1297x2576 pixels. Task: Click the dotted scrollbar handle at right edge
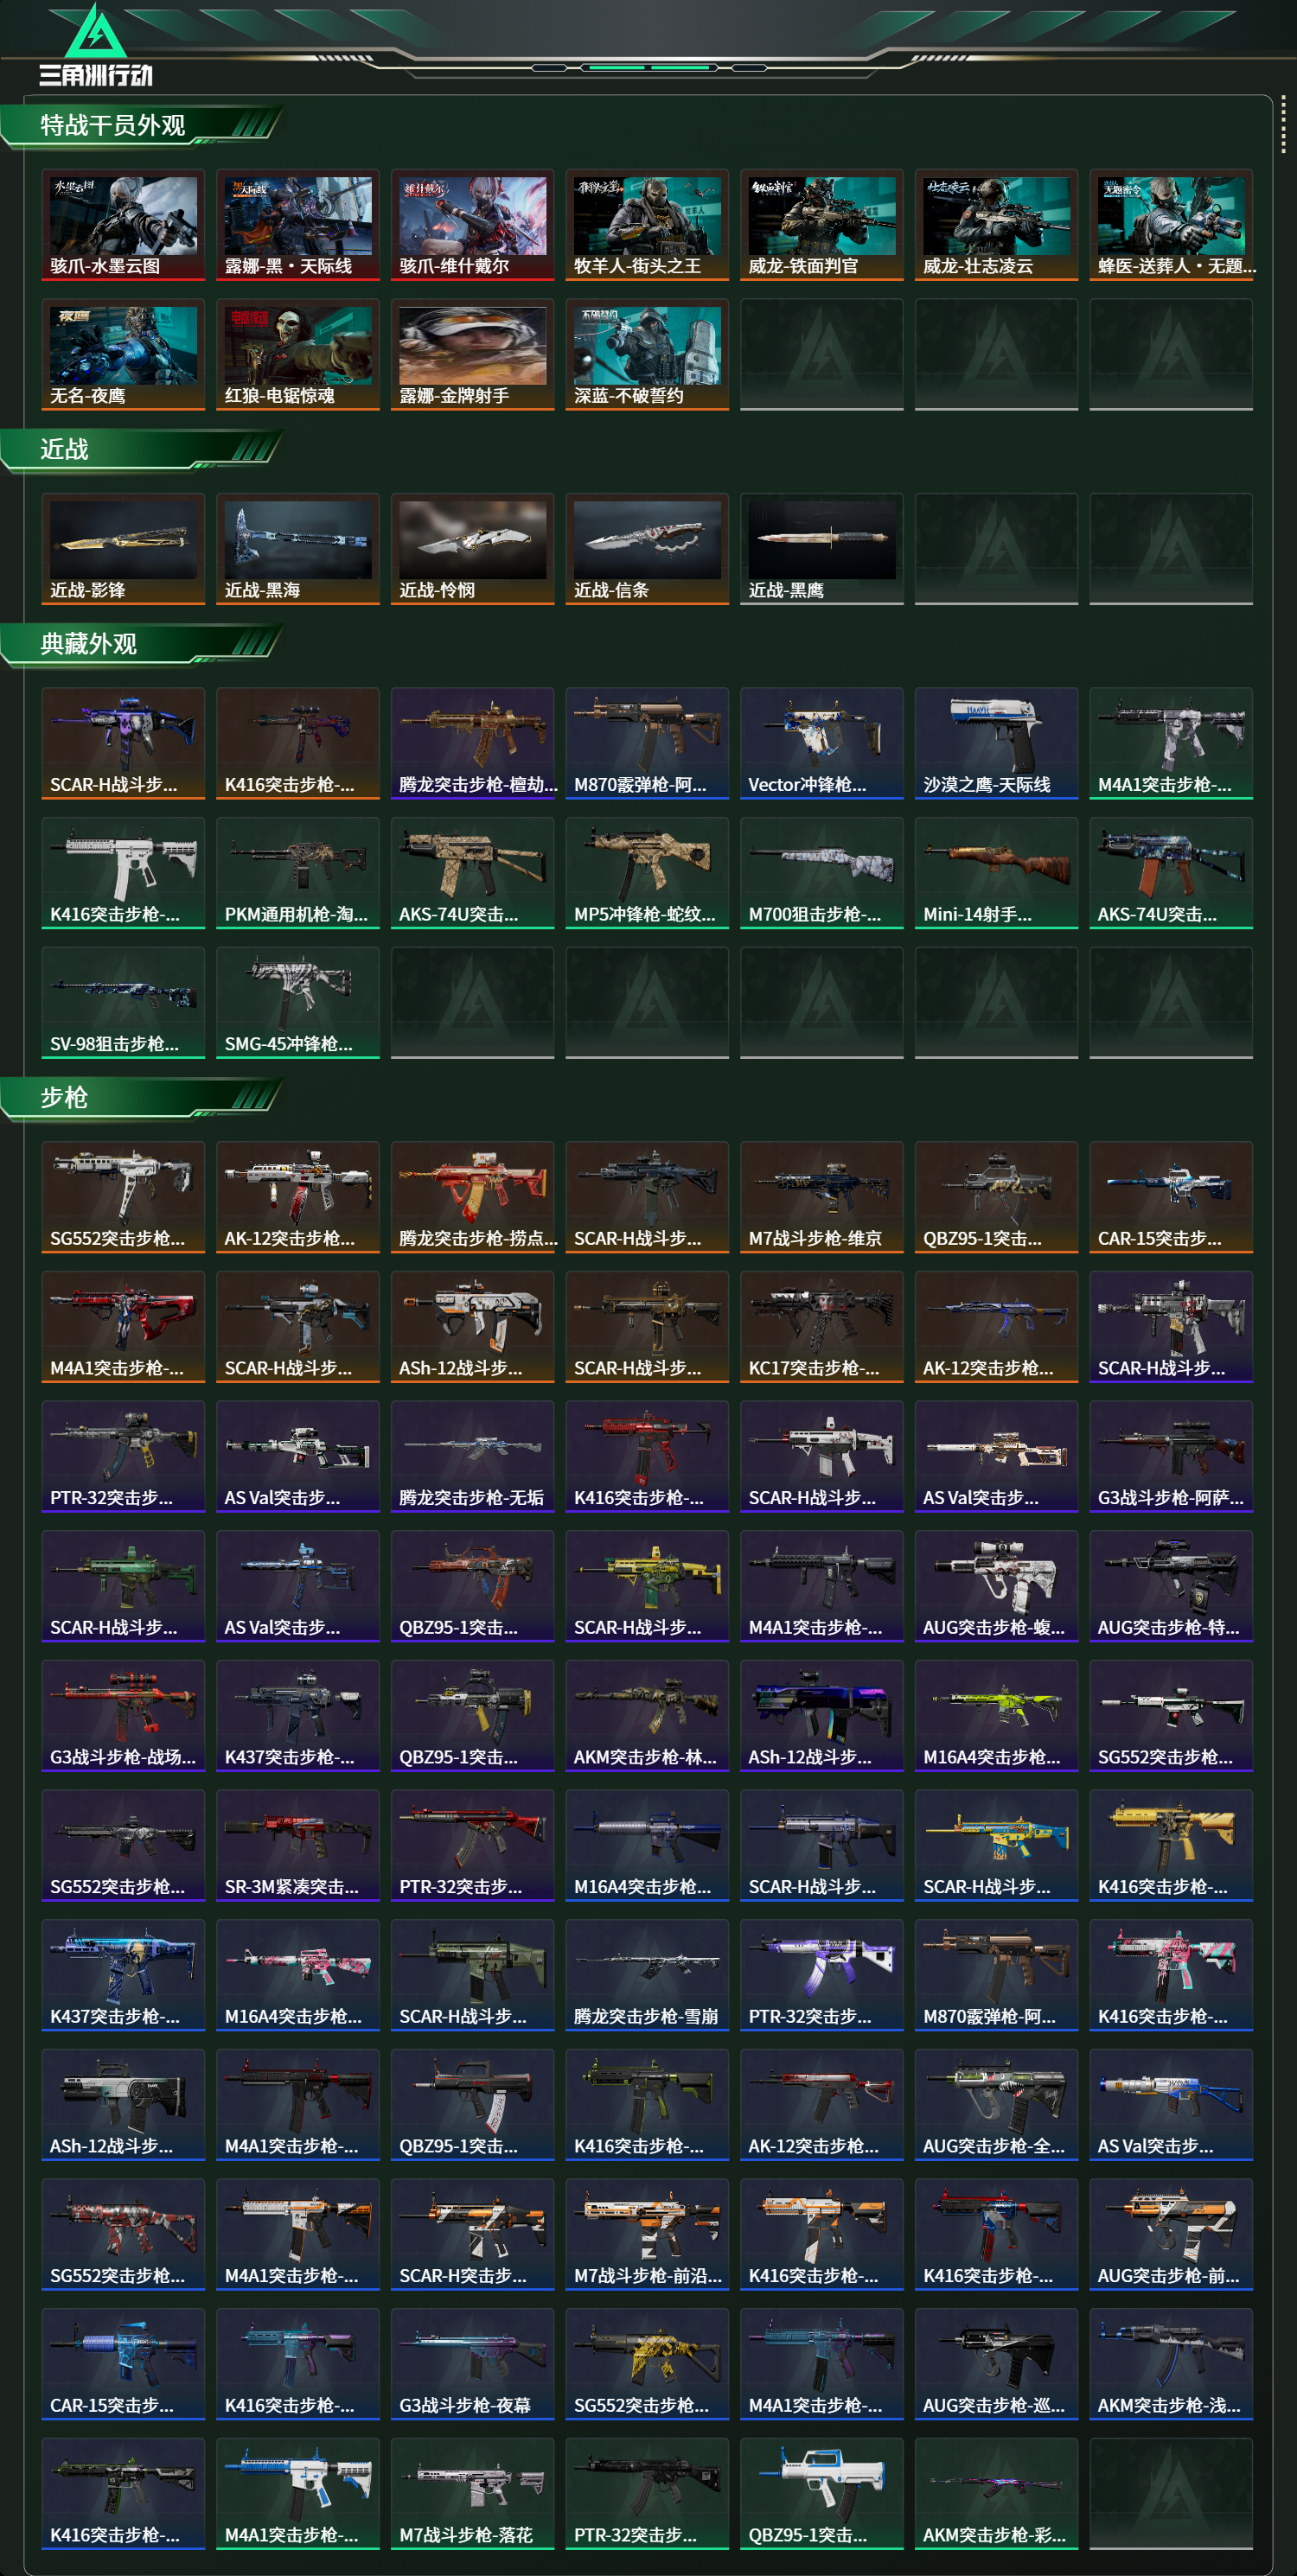pyautogui.click(x=1283, y=125)
